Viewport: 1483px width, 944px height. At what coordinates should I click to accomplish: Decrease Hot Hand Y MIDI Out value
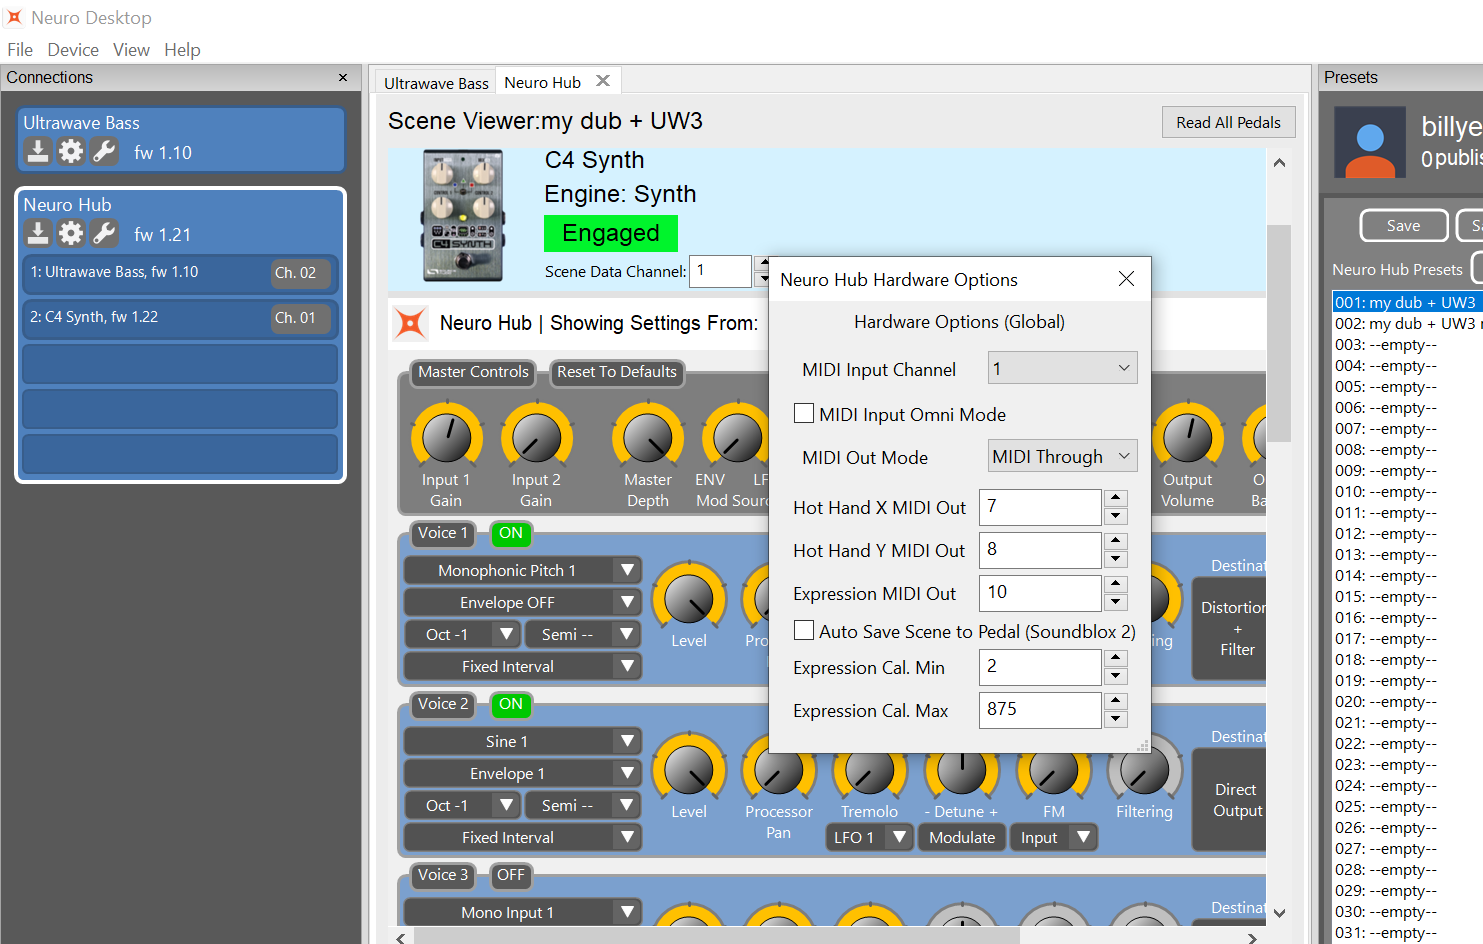(1116, 559)
